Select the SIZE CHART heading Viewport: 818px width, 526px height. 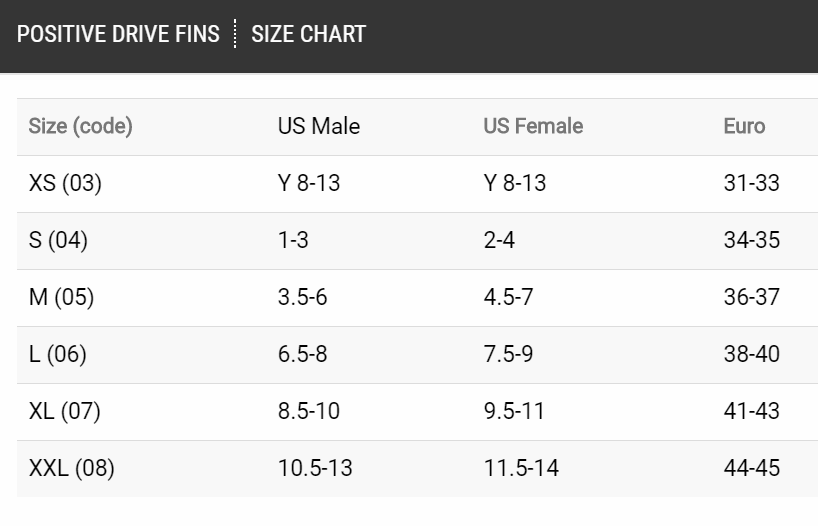point(308,34)
